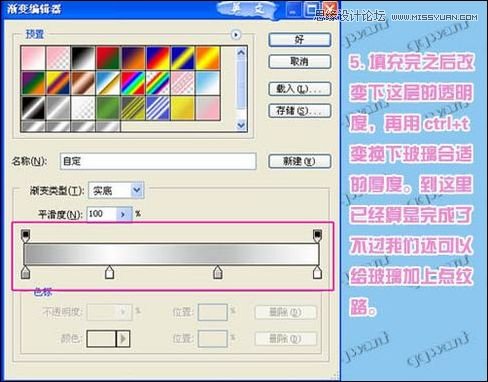This screenshot has width=488, height=382.
Task: Select the full spectrum rainbow preset
Action: (133, 83)
